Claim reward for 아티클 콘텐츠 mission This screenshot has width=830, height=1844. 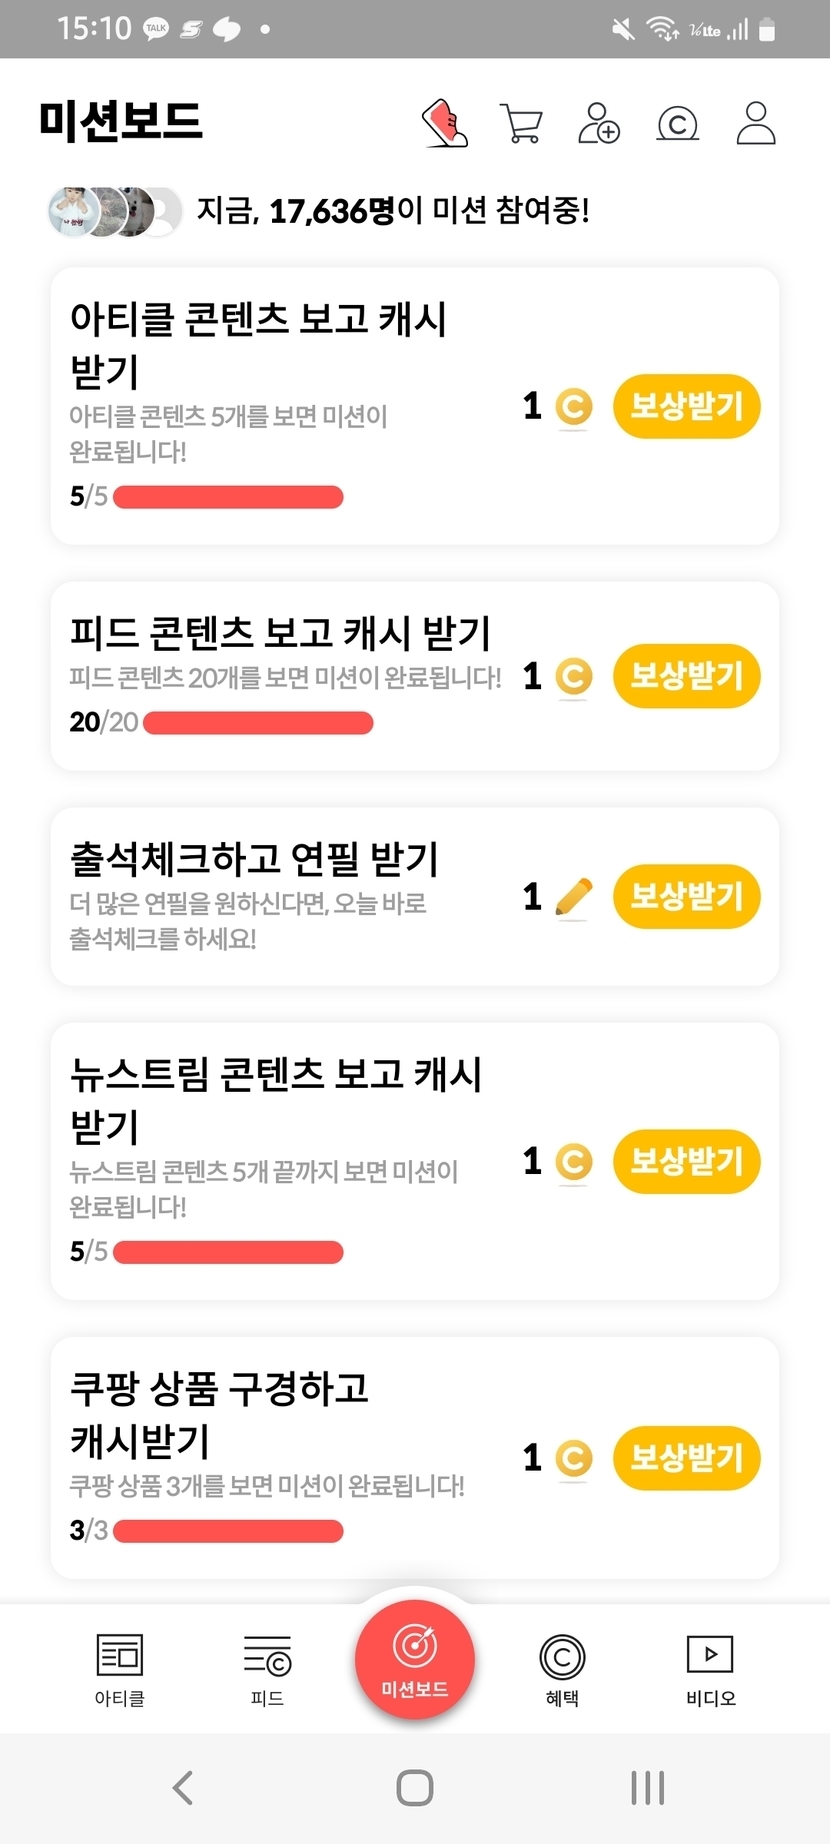coord(686,406)
